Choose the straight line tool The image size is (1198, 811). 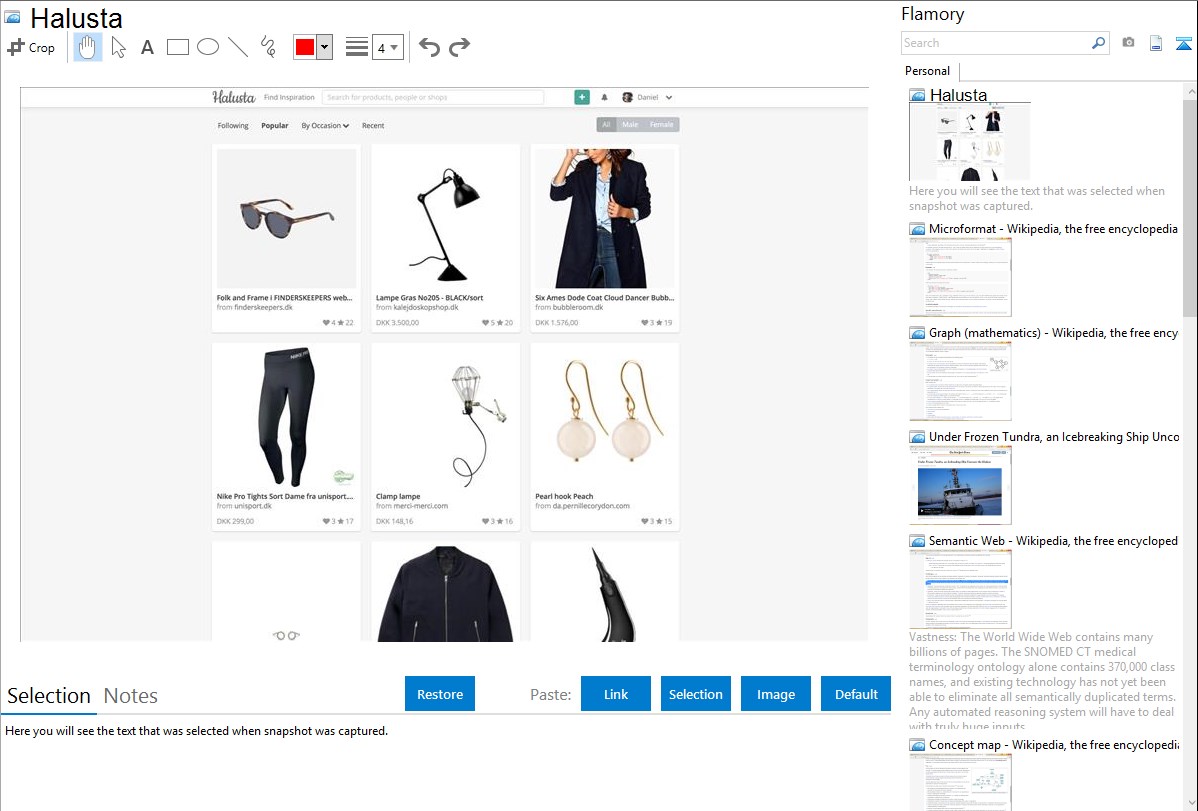pyautogui.click(x=238, y=47)
